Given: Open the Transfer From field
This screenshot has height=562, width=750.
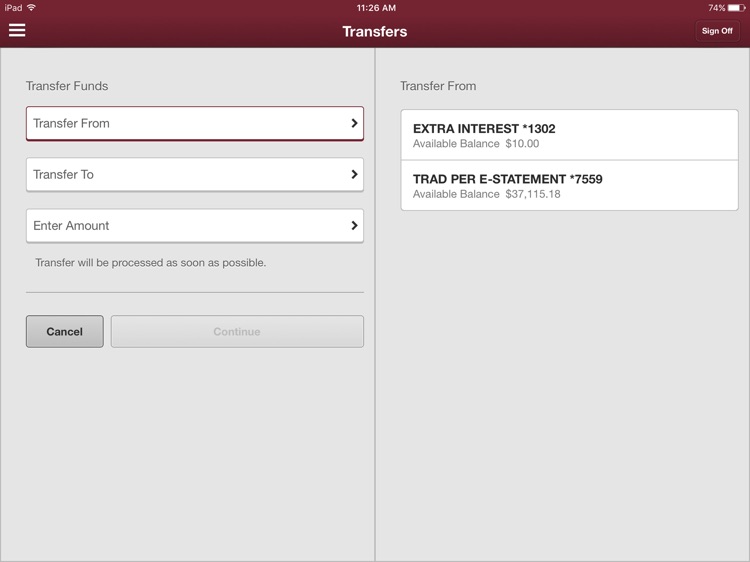Looking at the screenshot, I should [195, 123].
